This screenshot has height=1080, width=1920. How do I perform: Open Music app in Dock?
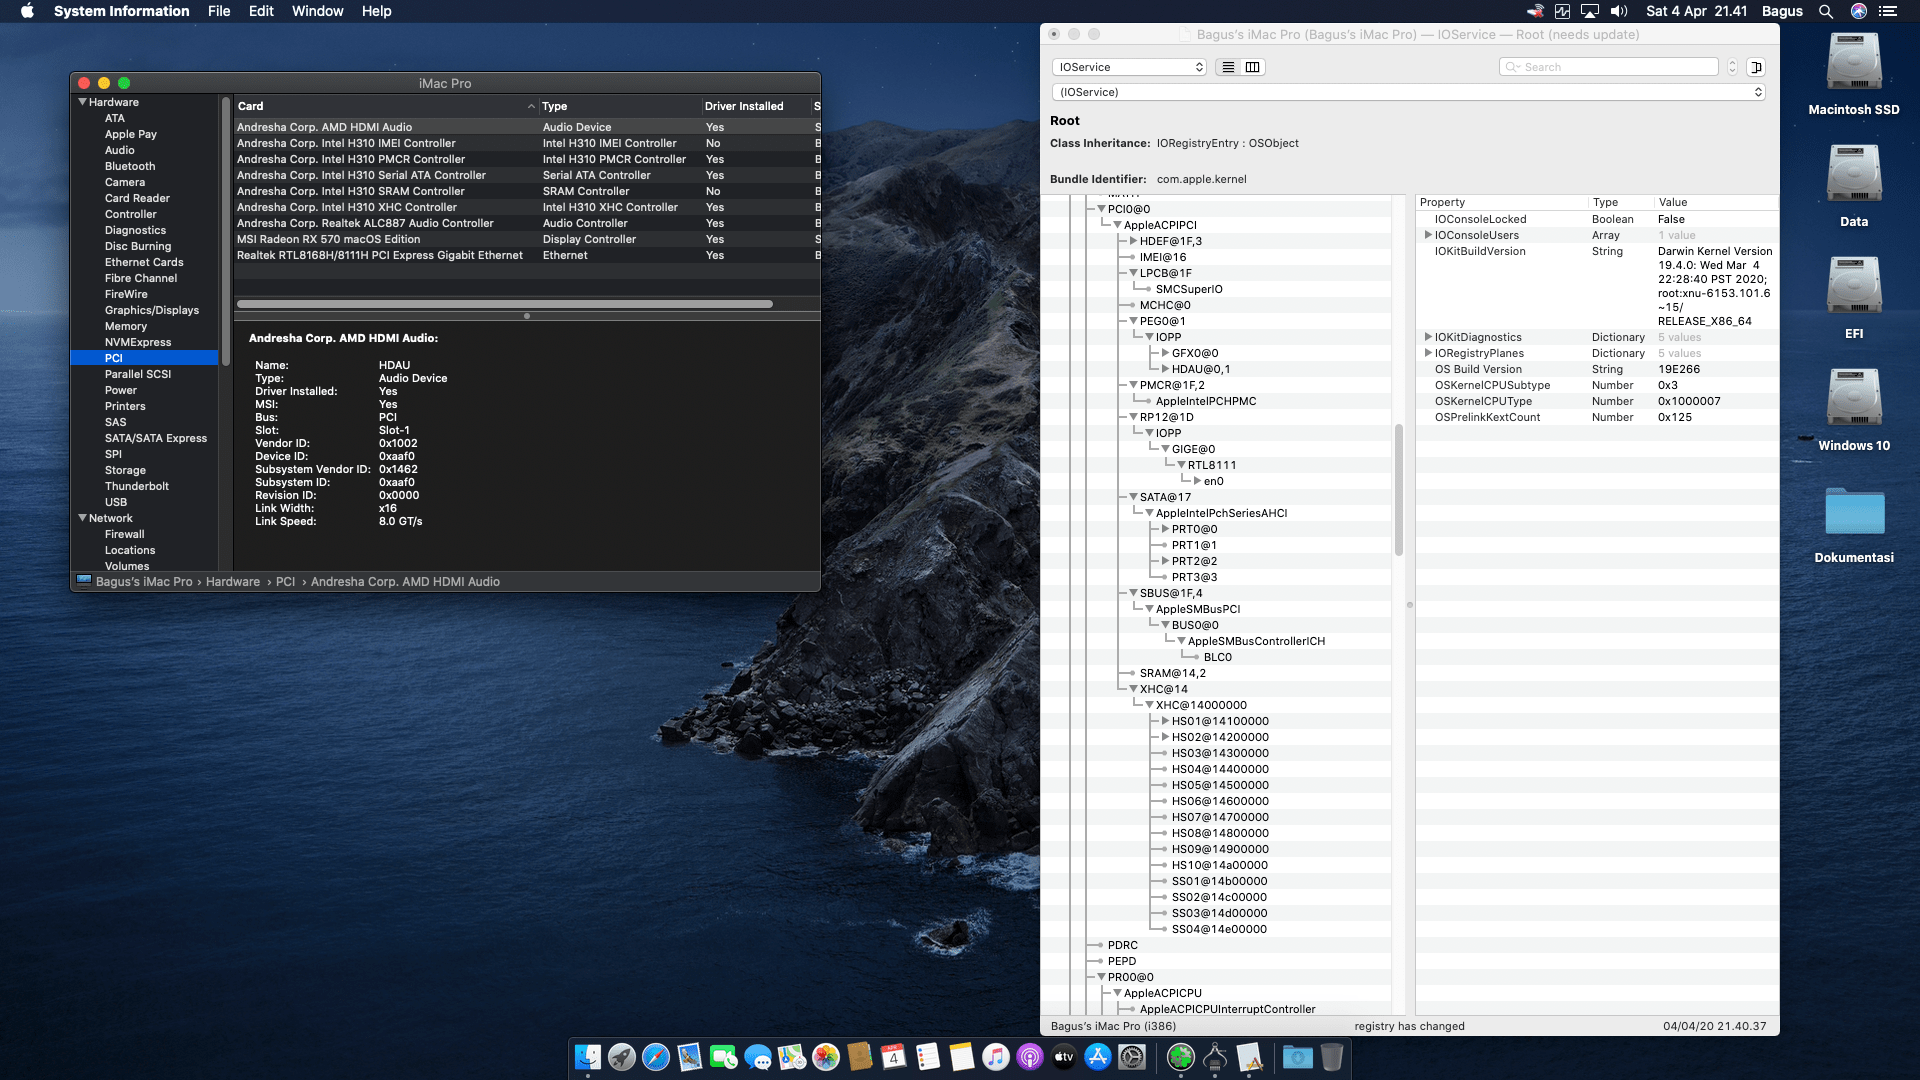pos(996,1057)
